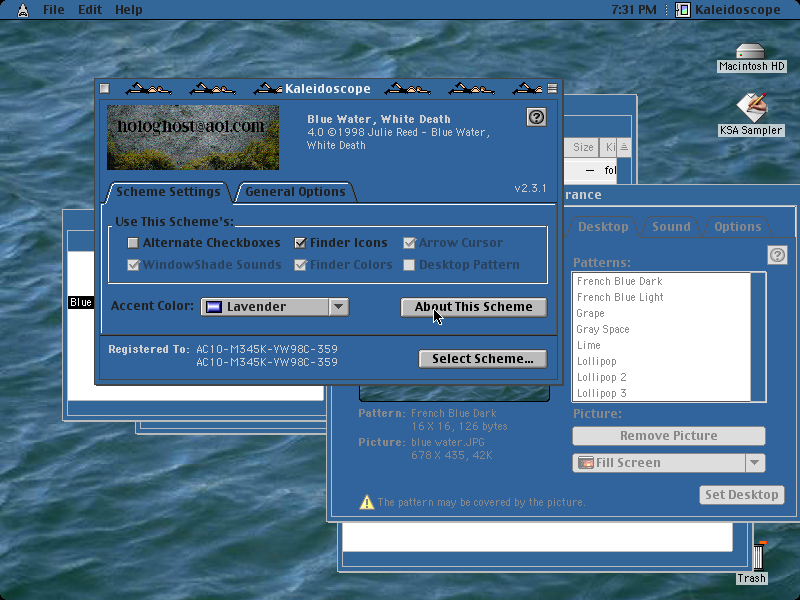Viewport: 800px width, 600px height.
Task: Click the Appearance window help icon
Action: [777, 255]
